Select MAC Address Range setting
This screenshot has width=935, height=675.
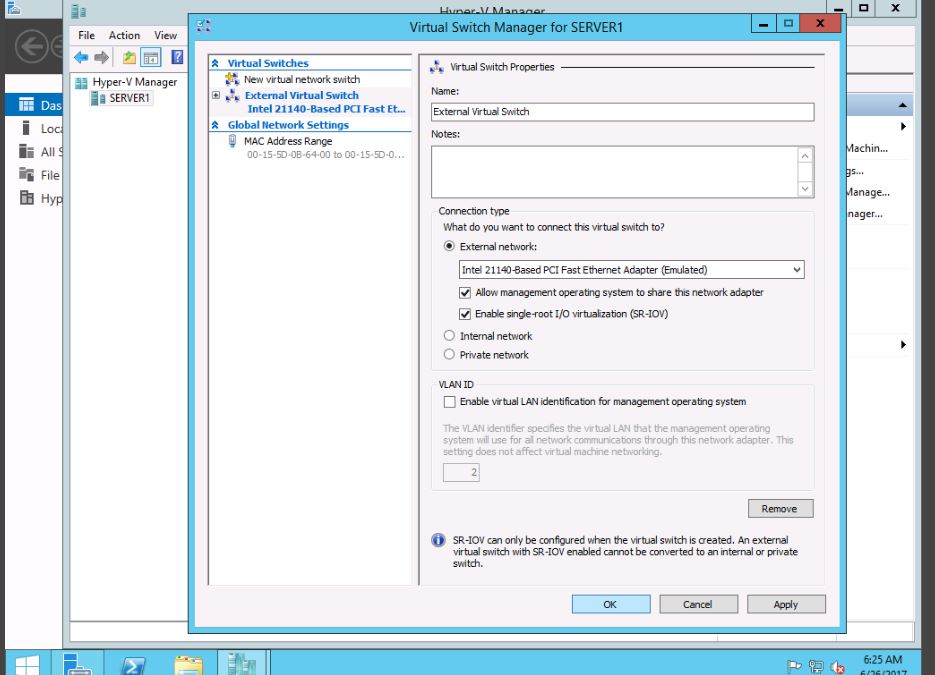288,141
